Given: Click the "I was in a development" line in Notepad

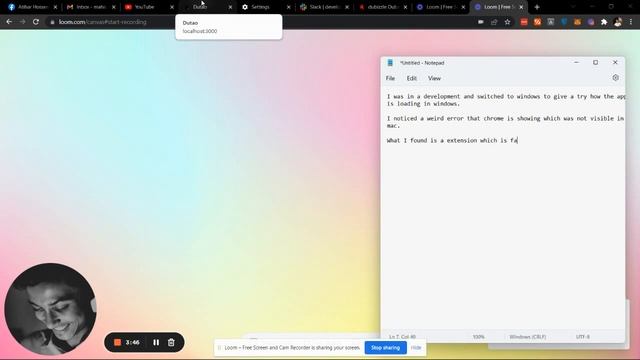Looking at the screenshot, I should click(505, 96).
